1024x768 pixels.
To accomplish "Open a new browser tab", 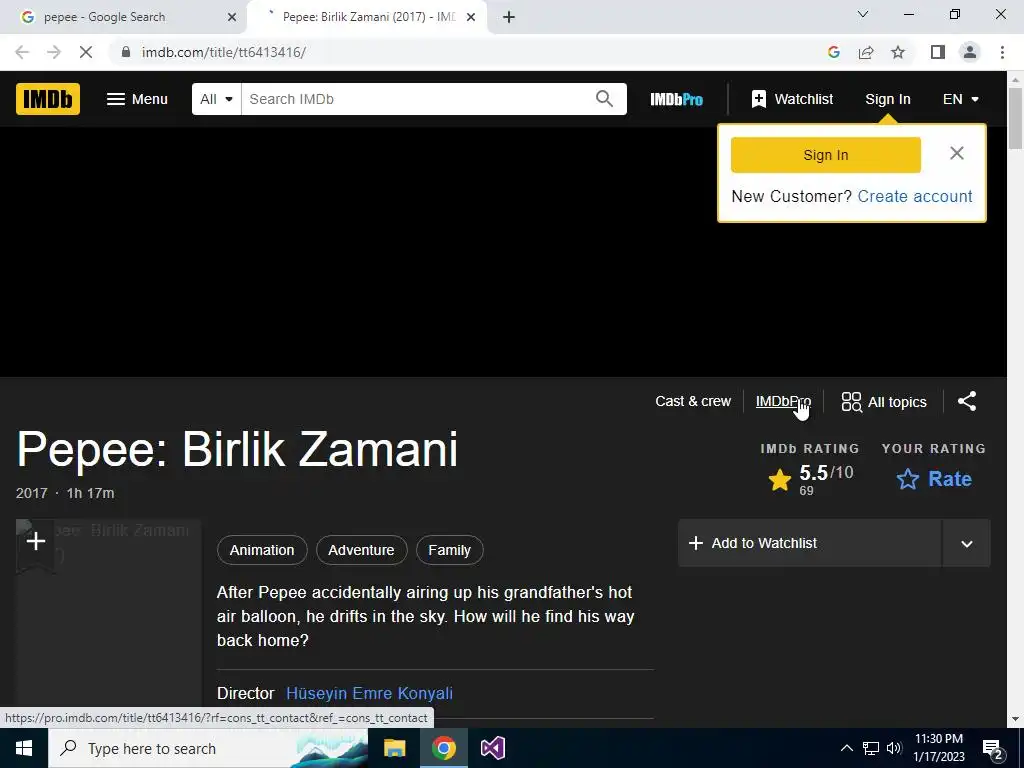I will [509, 17].
